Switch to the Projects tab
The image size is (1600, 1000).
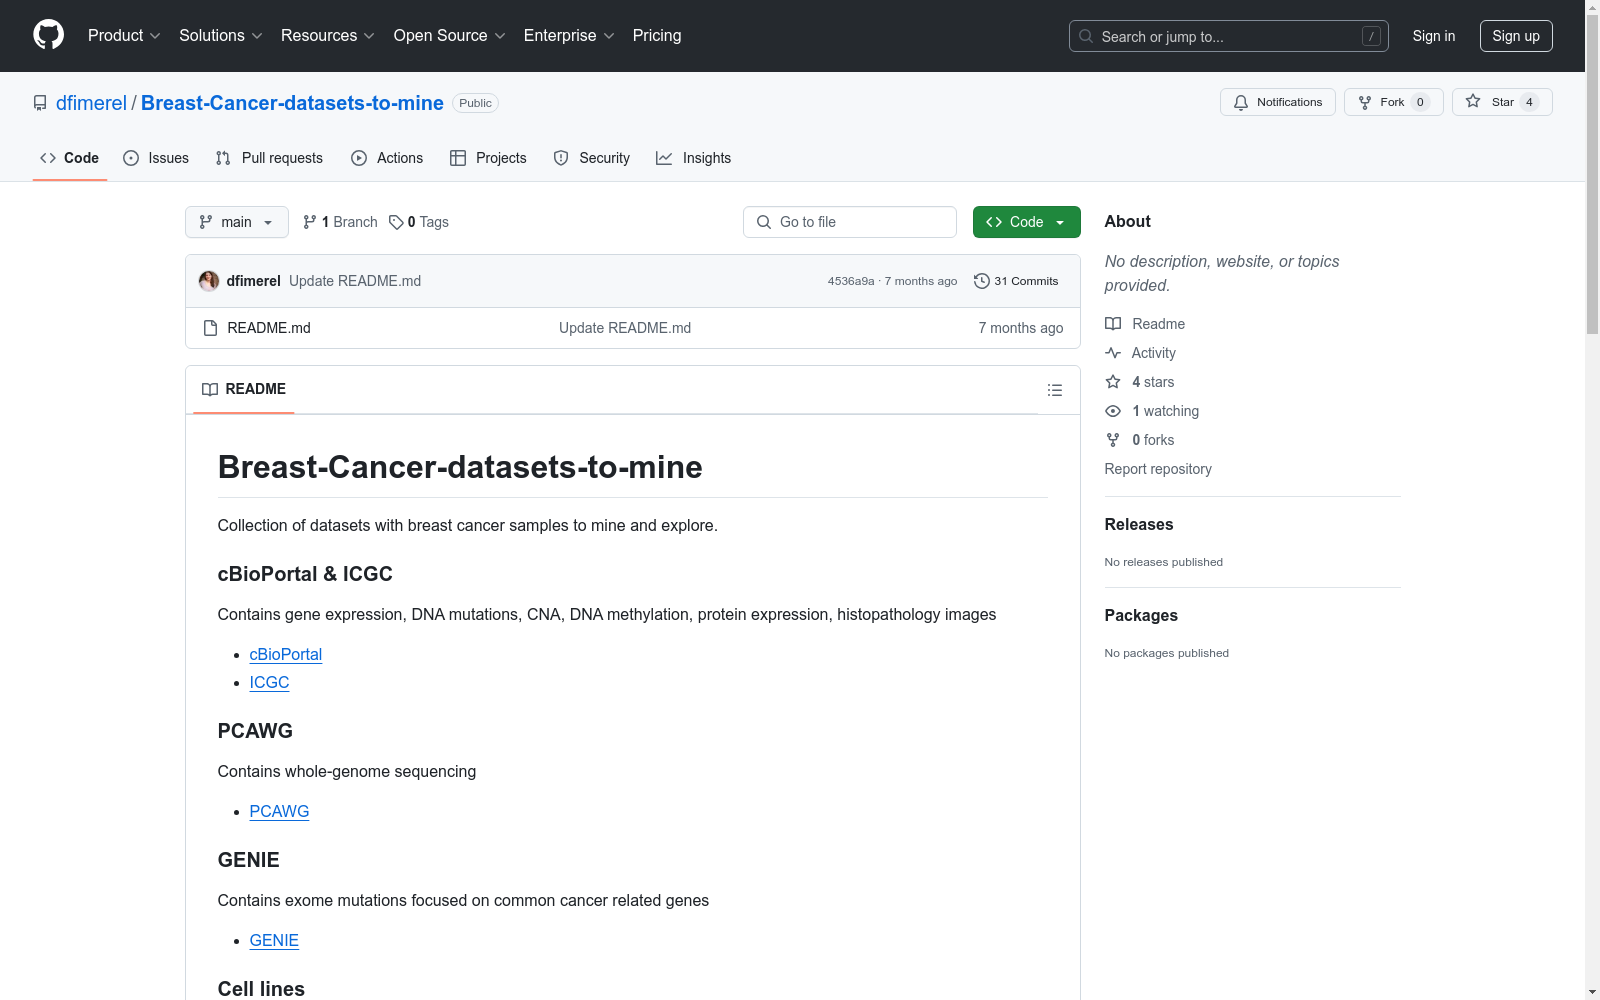(x=488, y=158)
